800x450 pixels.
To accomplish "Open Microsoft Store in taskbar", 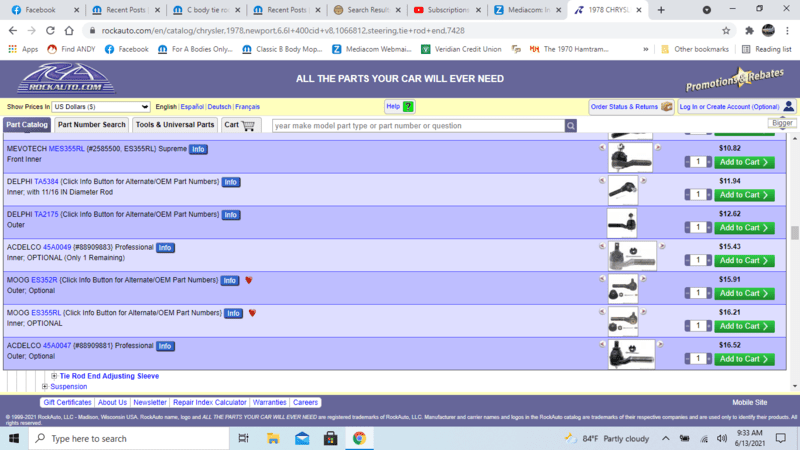I will (x=331, y=438).
